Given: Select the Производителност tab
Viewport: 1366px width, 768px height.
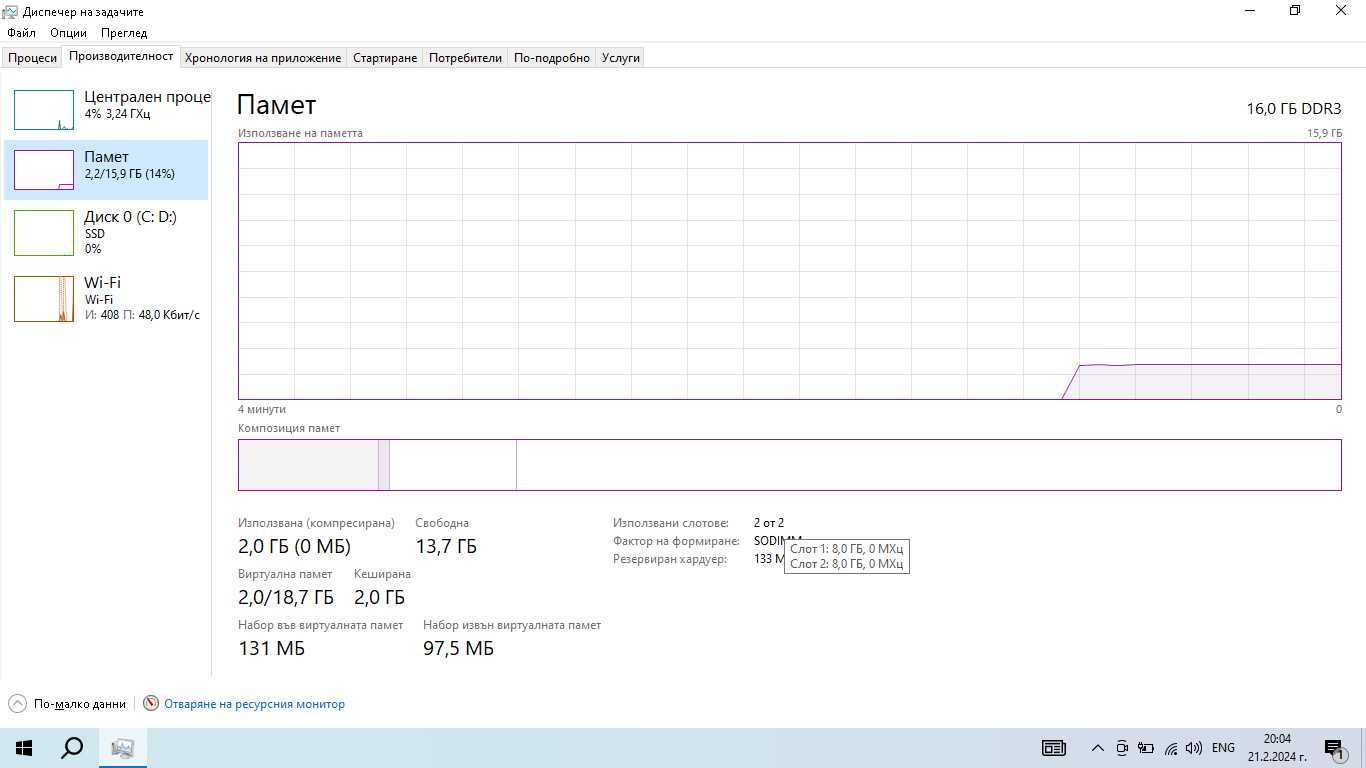Looking at the screenshot, I should tap(121, 57).
